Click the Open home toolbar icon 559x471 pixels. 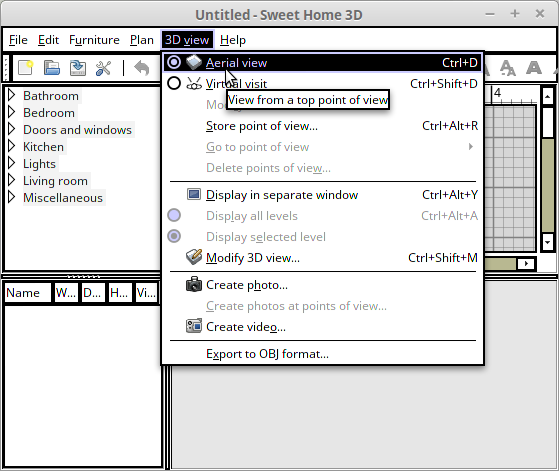(x=52, y=68)
